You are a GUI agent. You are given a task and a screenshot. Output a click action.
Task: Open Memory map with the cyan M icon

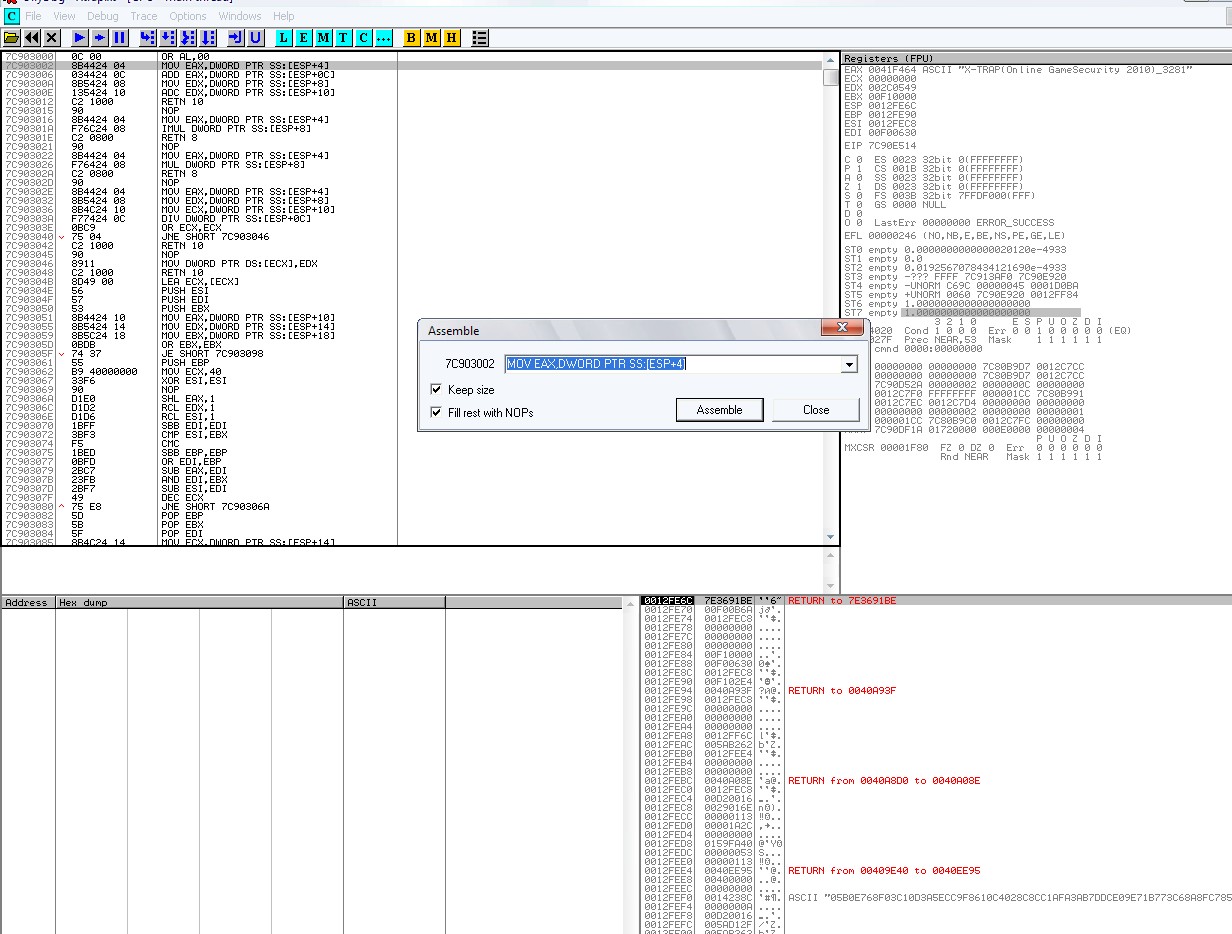324,38
